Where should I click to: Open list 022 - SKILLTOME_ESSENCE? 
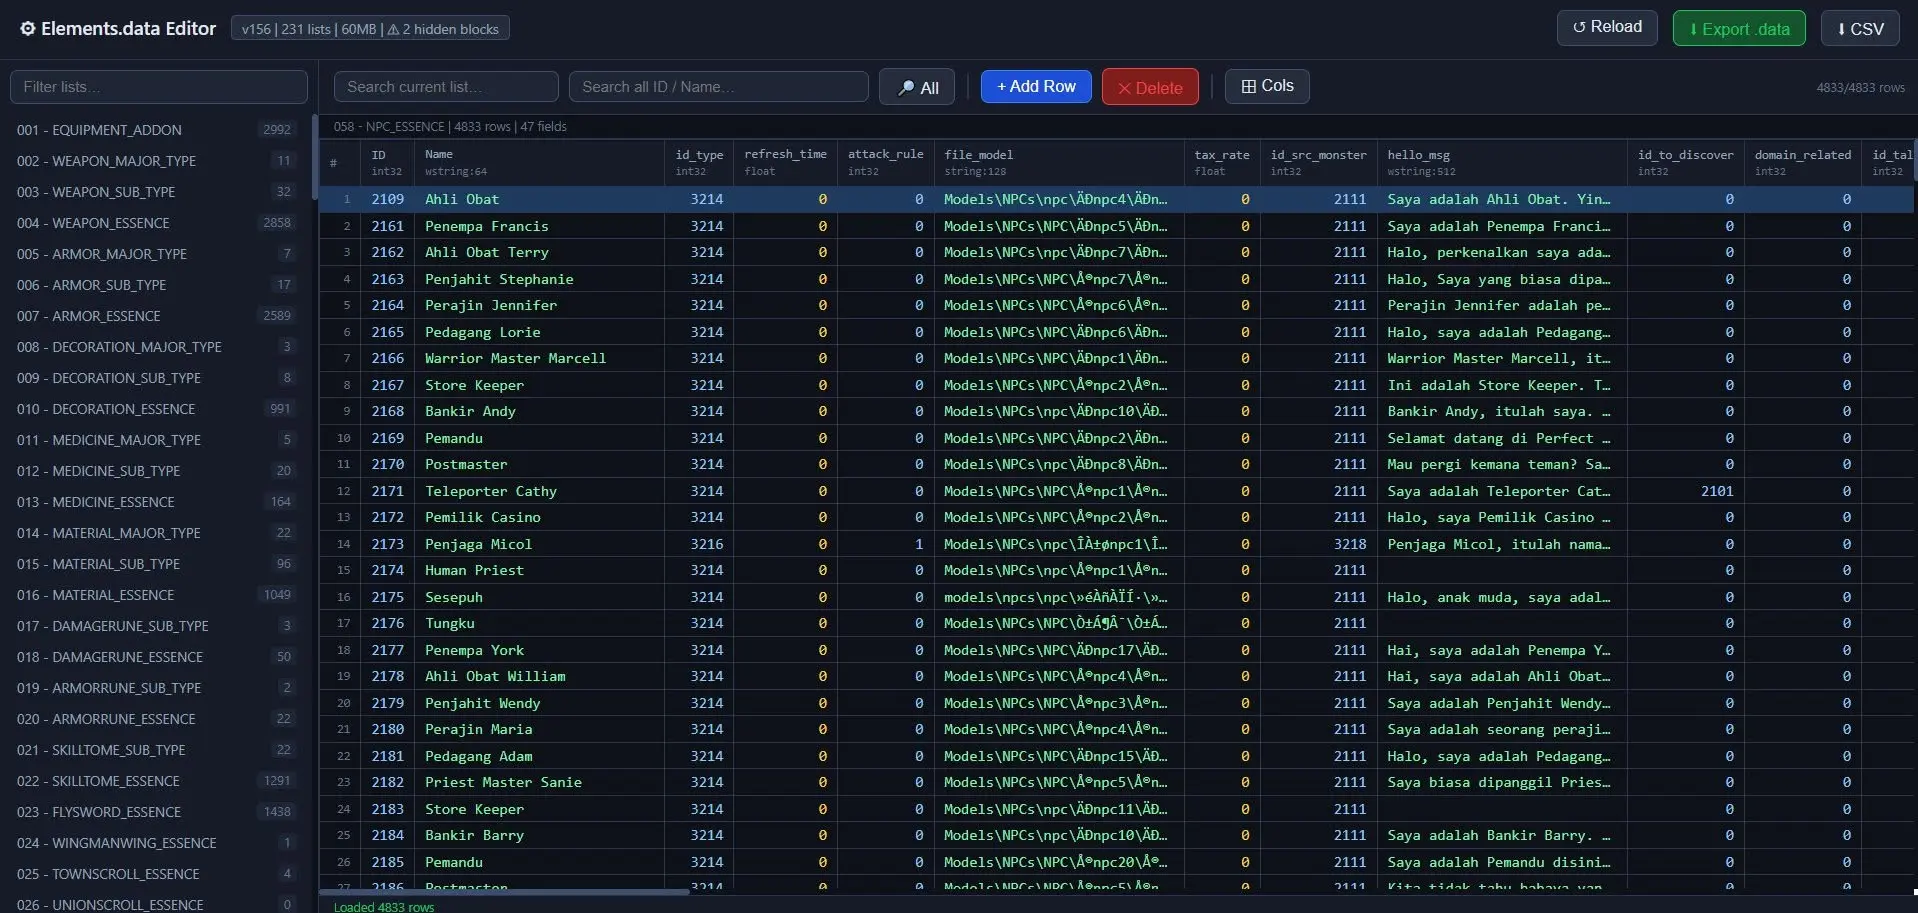tap(156, 781)
